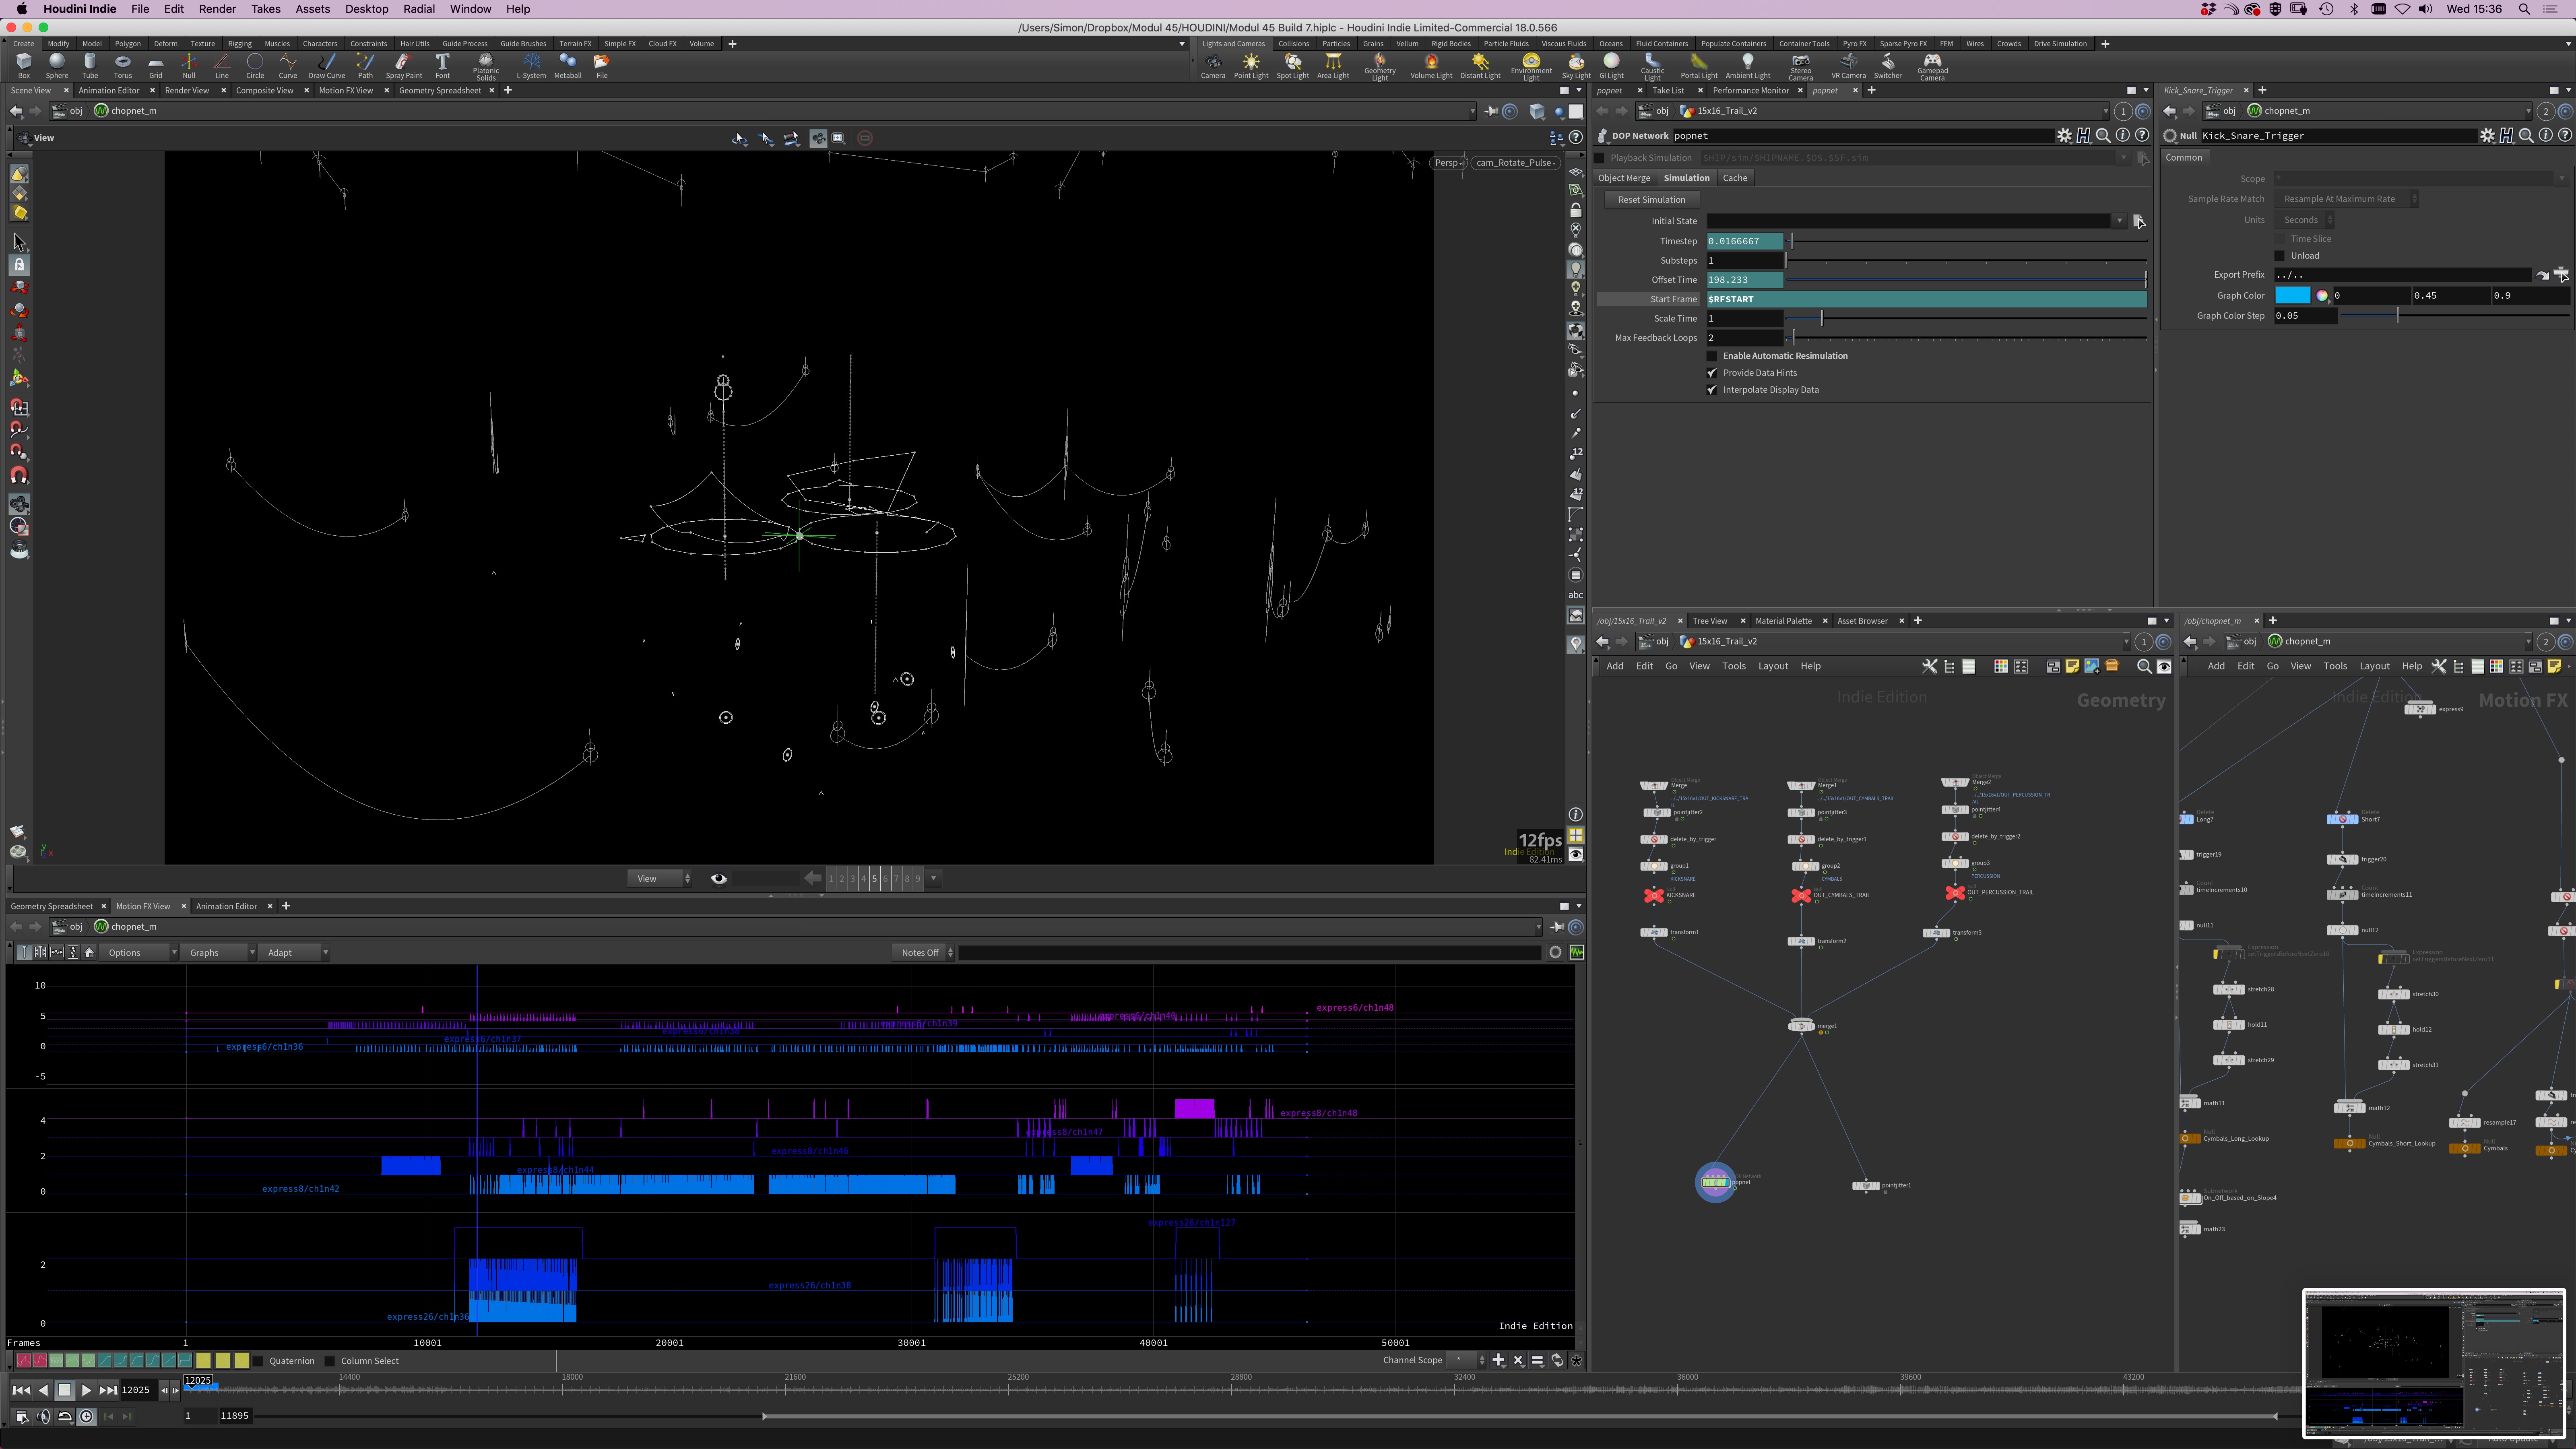
Task: Select the Sphere shelf tool
Action: (57, 66)
